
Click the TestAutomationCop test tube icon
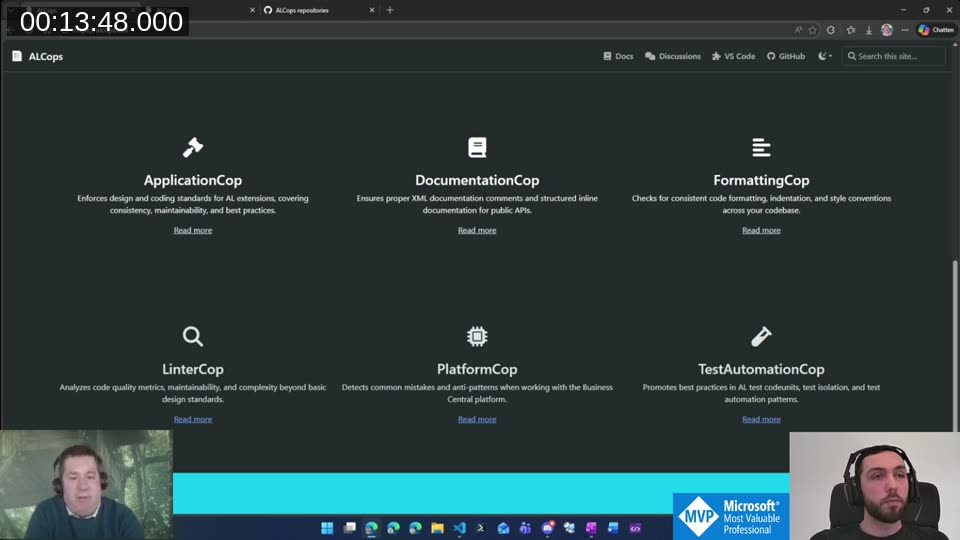[x=761, y=336]
